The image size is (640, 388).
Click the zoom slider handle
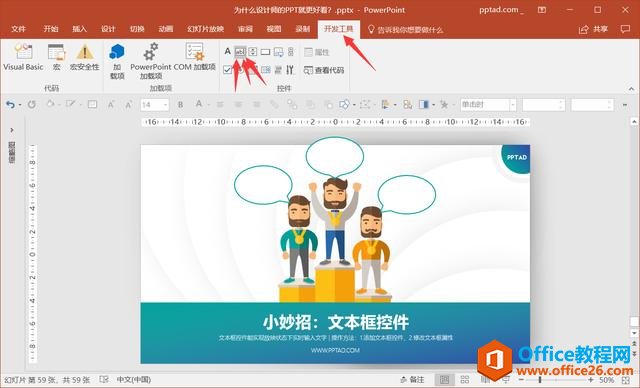540,380
